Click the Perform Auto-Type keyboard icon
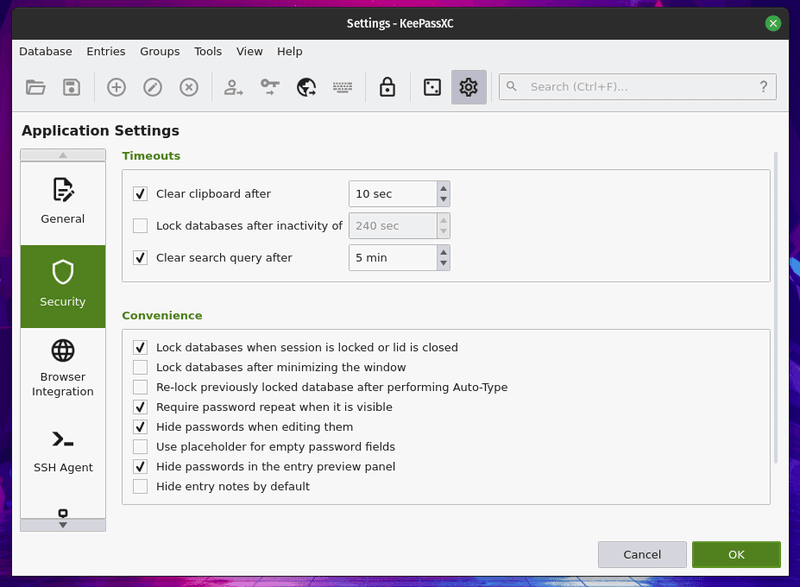800x587 pixels. click(343, 88)
